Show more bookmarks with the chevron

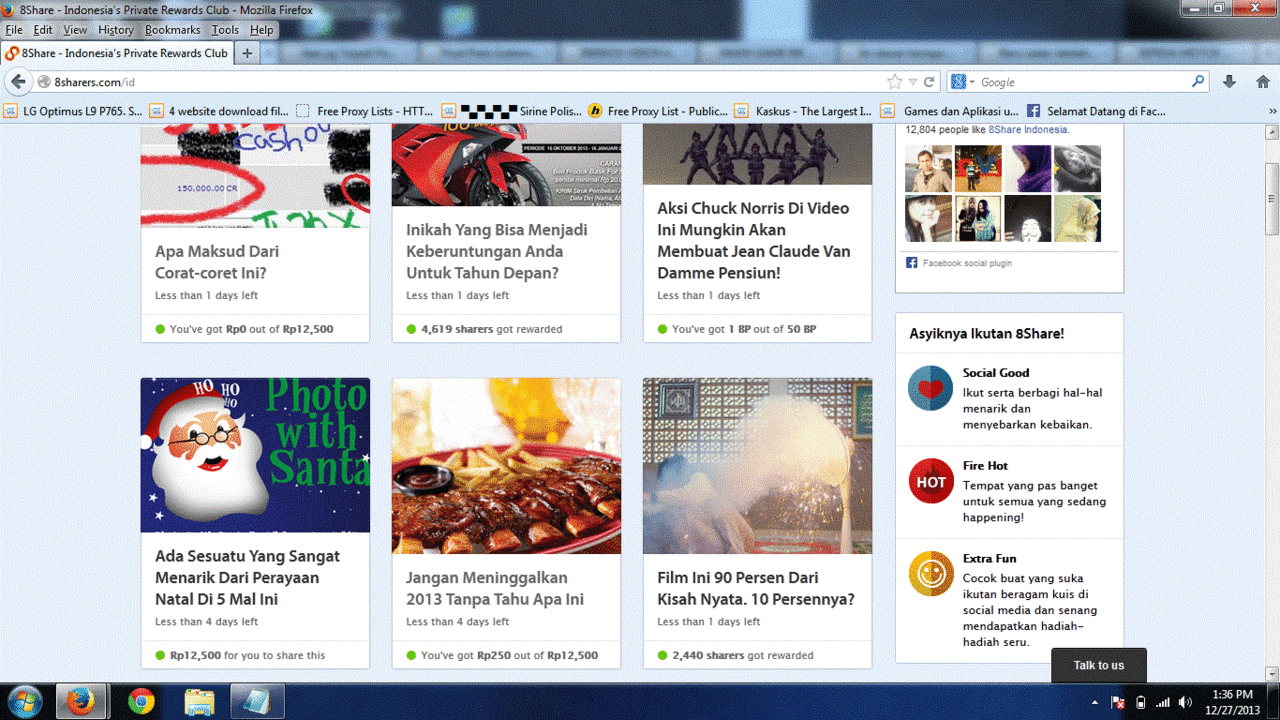(1272, 111)
